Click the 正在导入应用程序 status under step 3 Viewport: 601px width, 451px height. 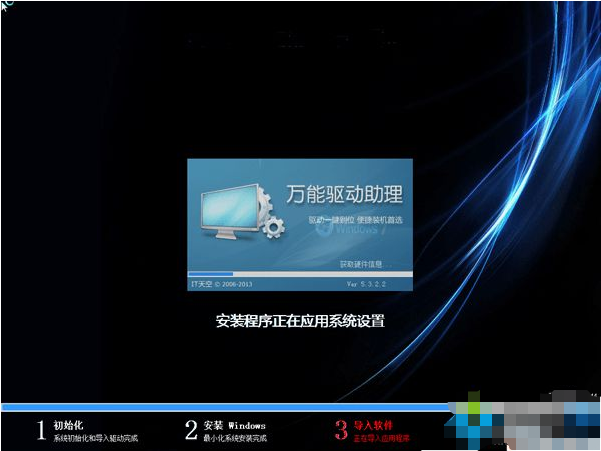[x=381, y=438]
